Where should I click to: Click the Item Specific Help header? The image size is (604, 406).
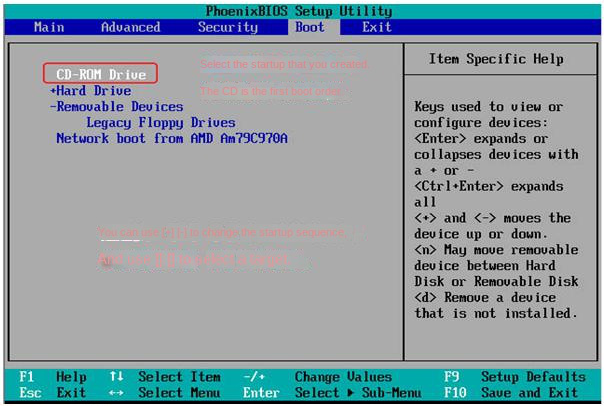pos(496,59)
